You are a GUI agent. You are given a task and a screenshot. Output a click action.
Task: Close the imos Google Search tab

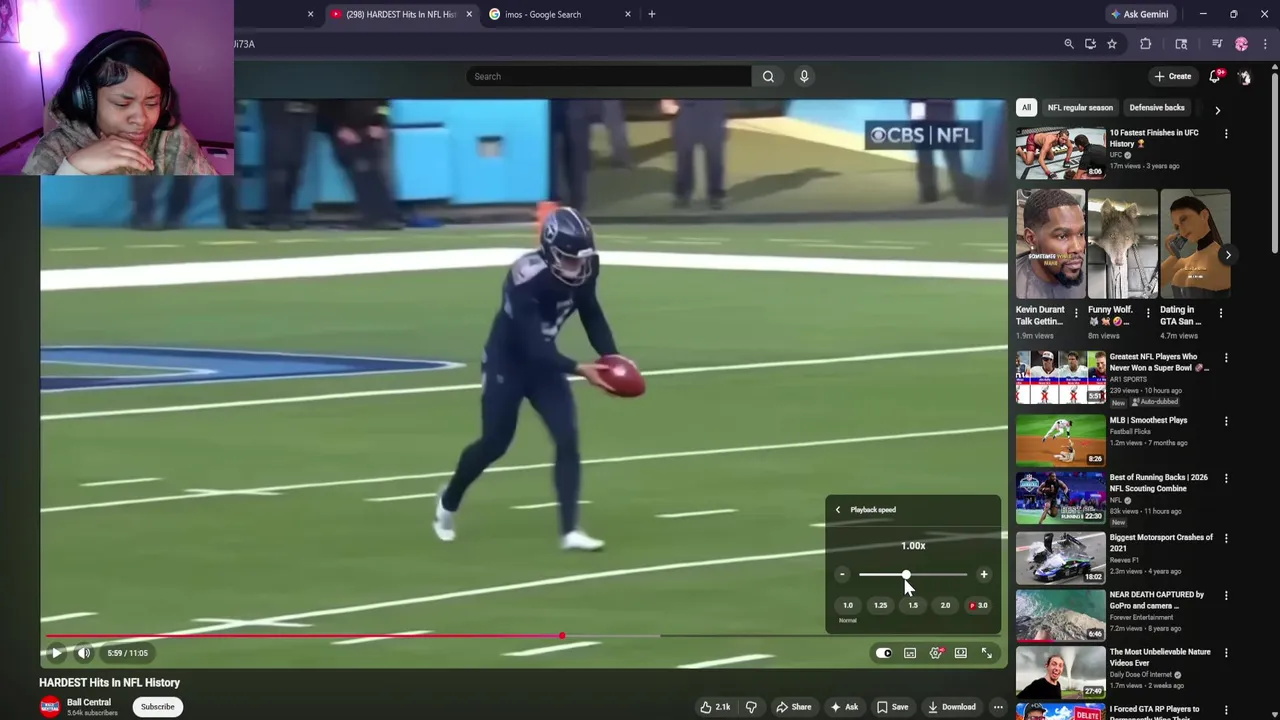coord(628,14)
